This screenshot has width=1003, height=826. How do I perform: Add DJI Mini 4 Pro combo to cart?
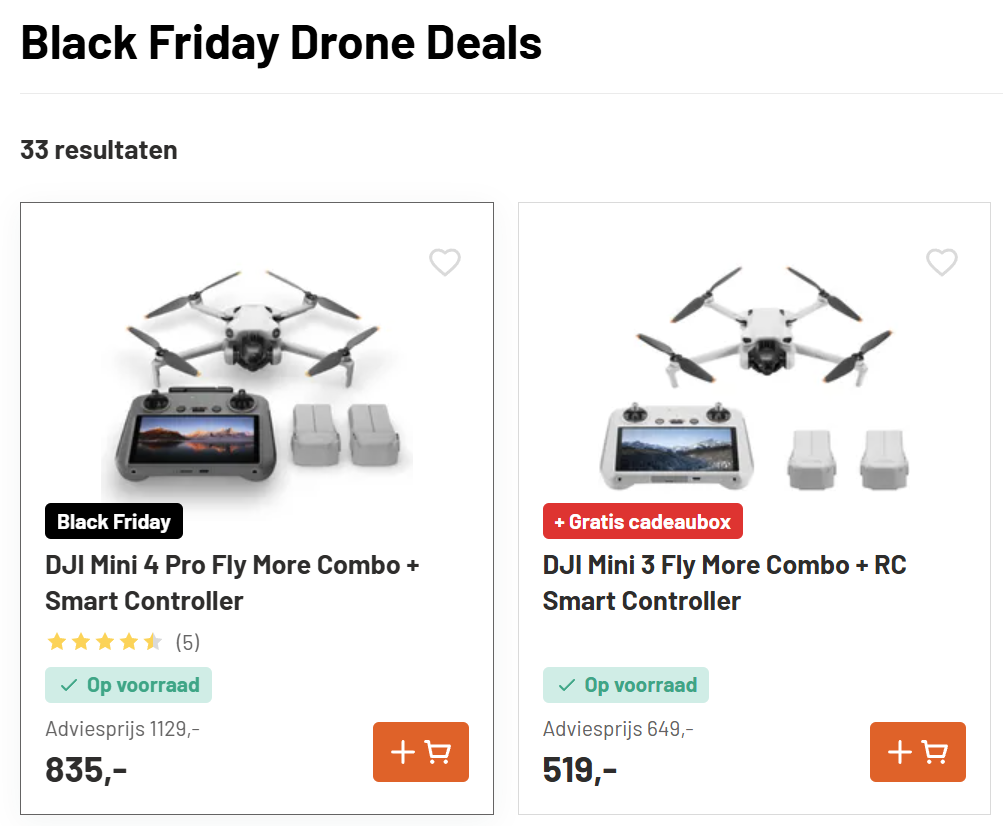(421, 752)
